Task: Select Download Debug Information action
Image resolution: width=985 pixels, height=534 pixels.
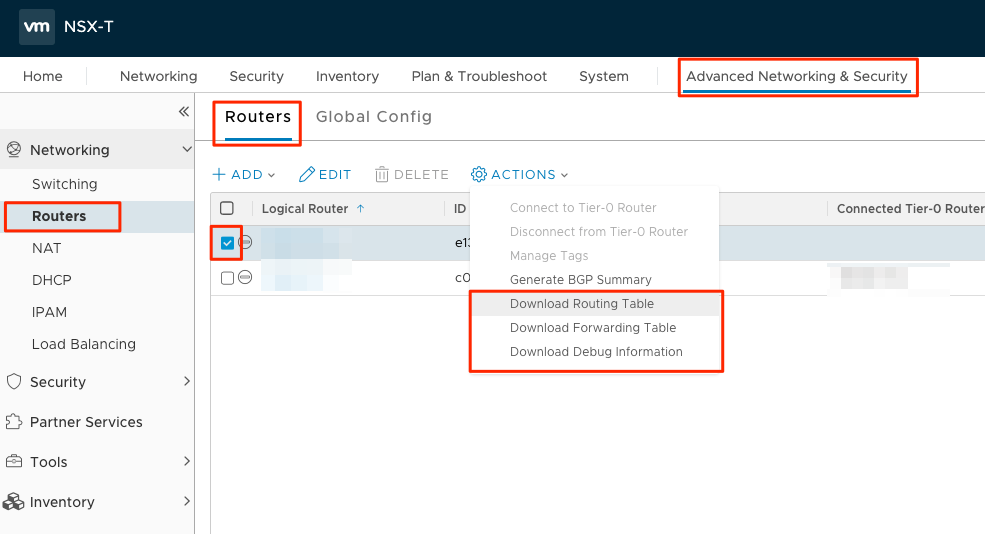Action: pyautogui.click(x=596, y=352)
